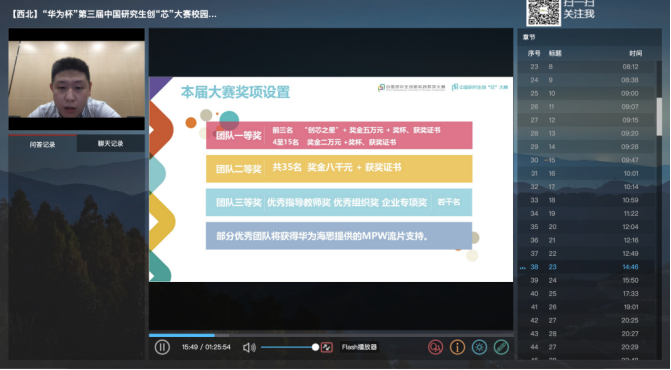Click the green pencil notes icon
The width and height of the screenshot is (671, 370).
[x=501, y=347]
